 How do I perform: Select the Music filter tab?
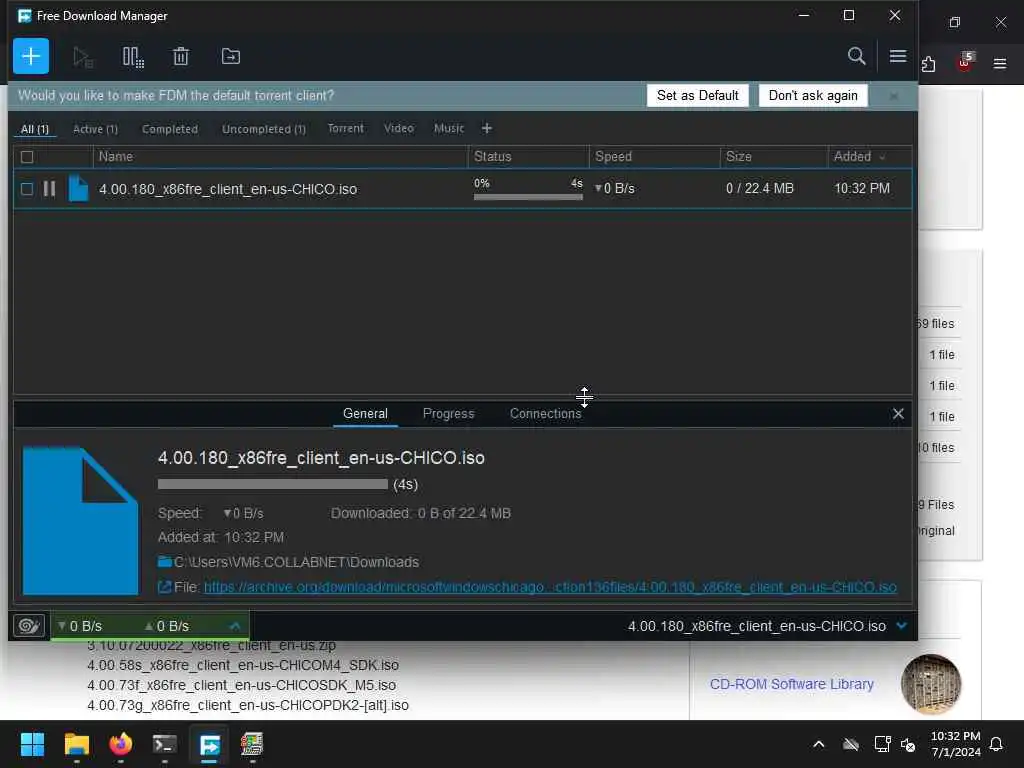coord(449,129)
